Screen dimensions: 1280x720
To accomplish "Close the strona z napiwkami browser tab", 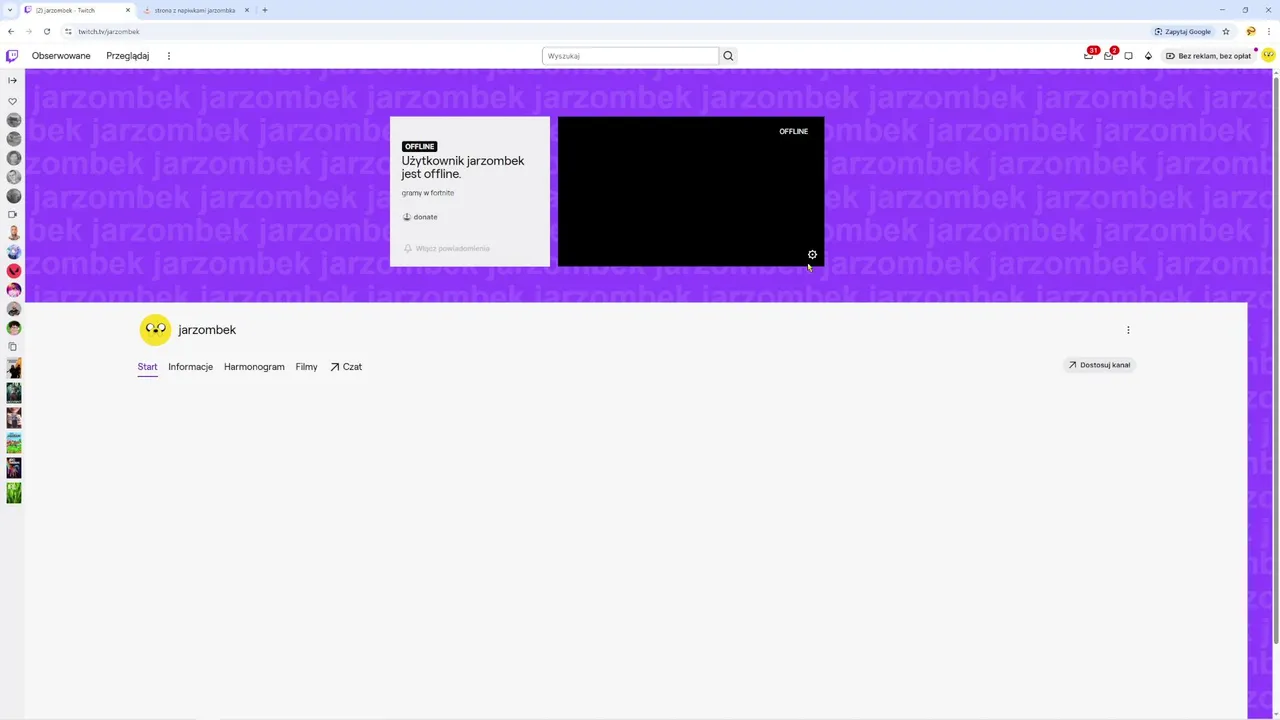I will (246, 10).
